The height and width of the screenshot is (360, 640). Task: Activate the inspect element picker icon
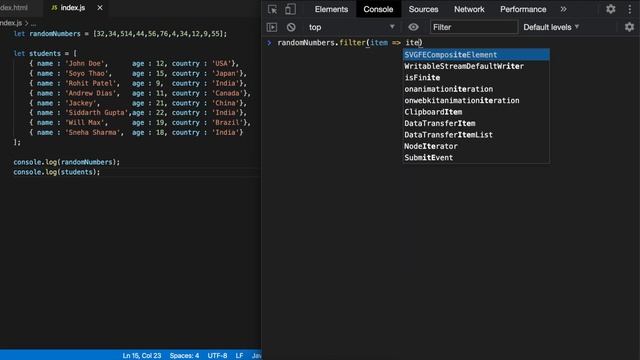pos(272,9)
